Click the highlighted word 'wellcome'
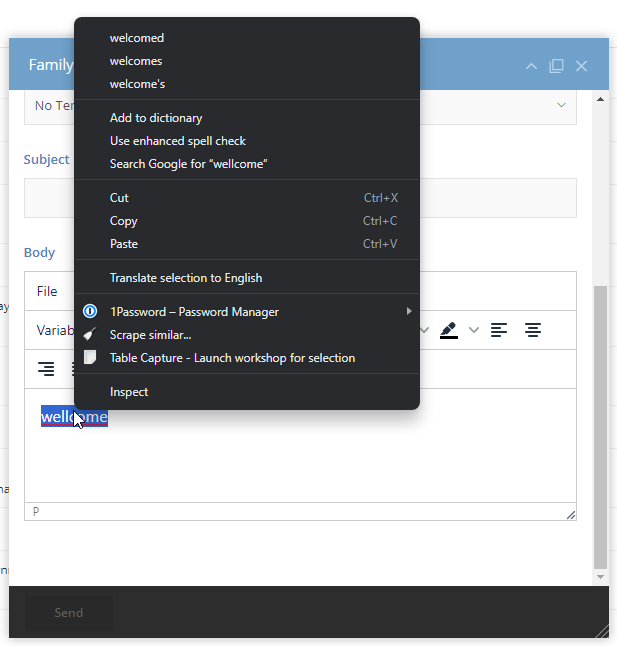The image size is (617, 646). (74, 417)
